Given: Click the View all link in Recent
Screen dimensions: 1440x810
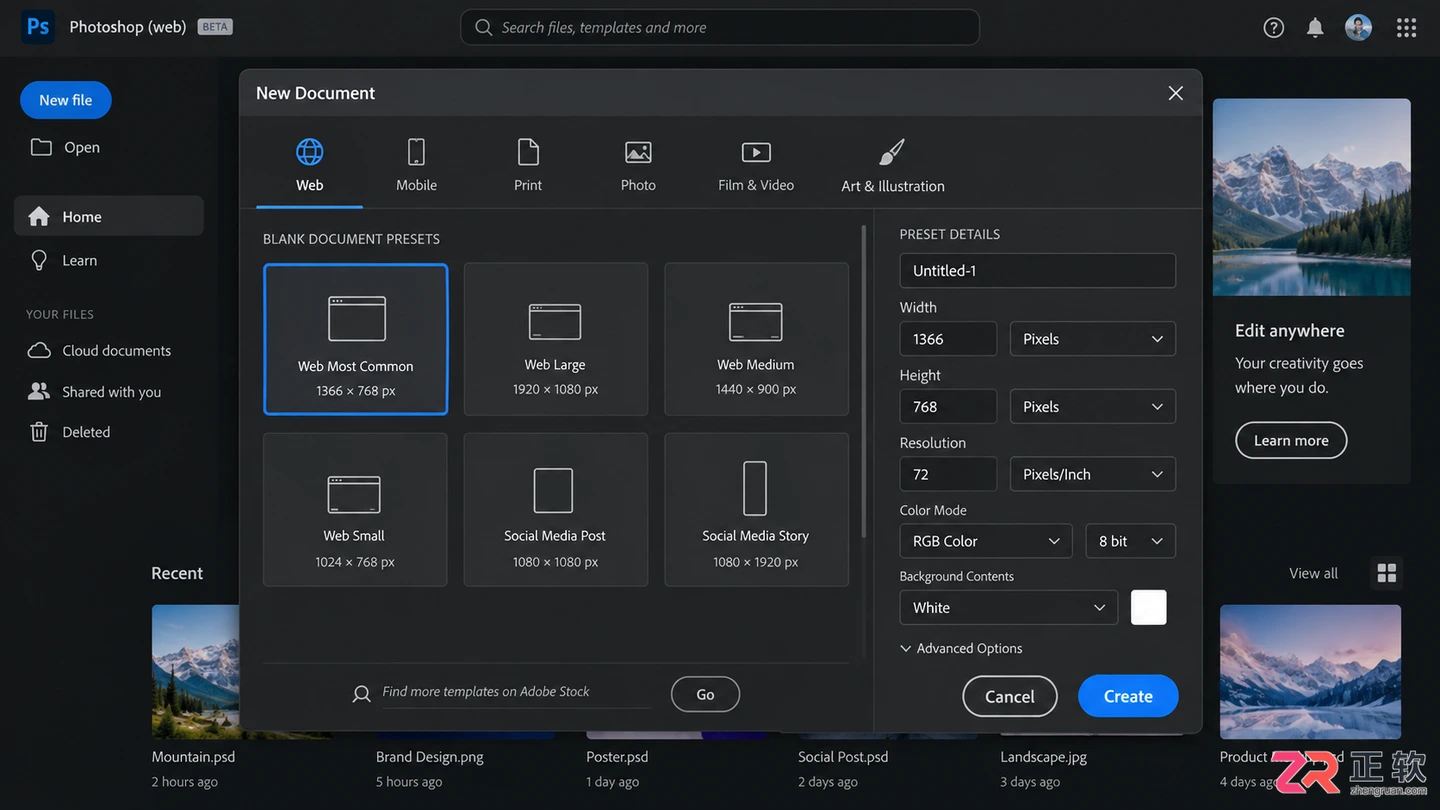Looking at the screenshot, I should 1313,573.
